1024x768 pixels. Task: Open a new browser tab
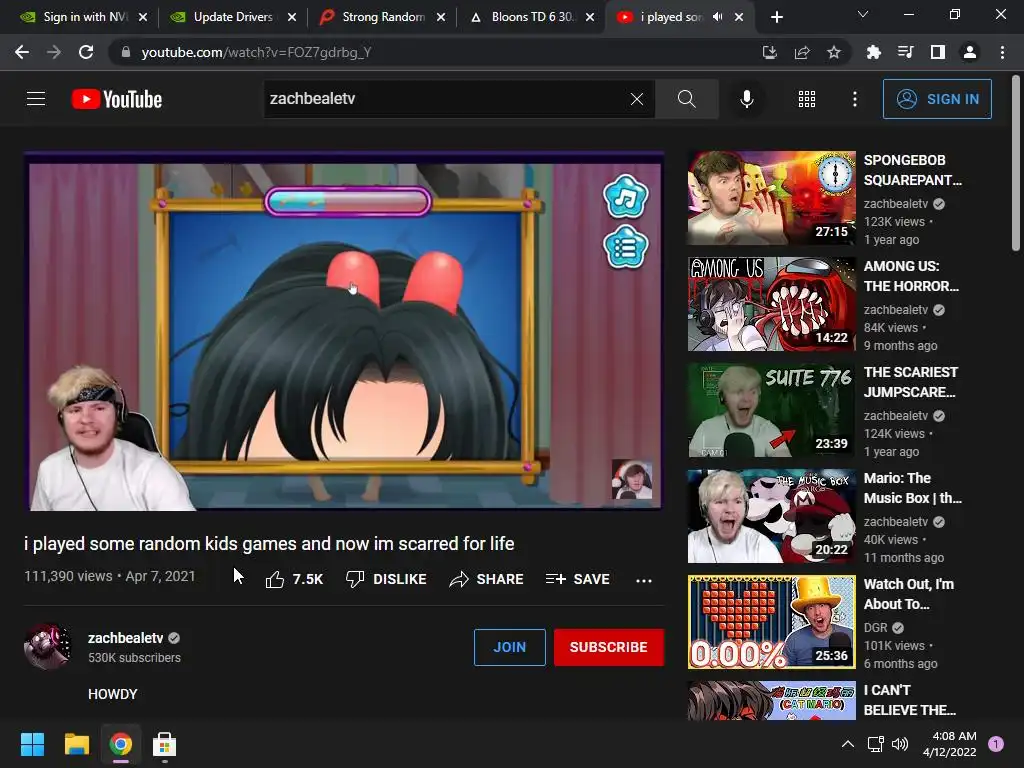[776, 17]
